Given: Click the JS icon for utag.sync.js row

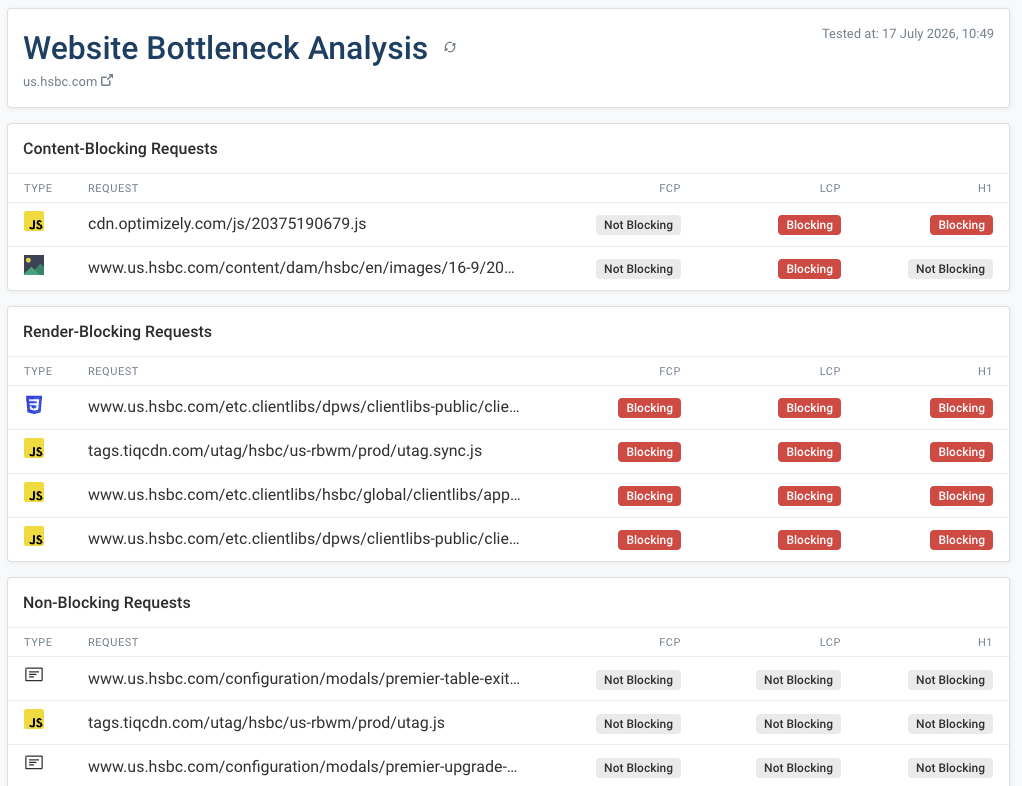Looking at the screenshot, I should click(34, 448).
